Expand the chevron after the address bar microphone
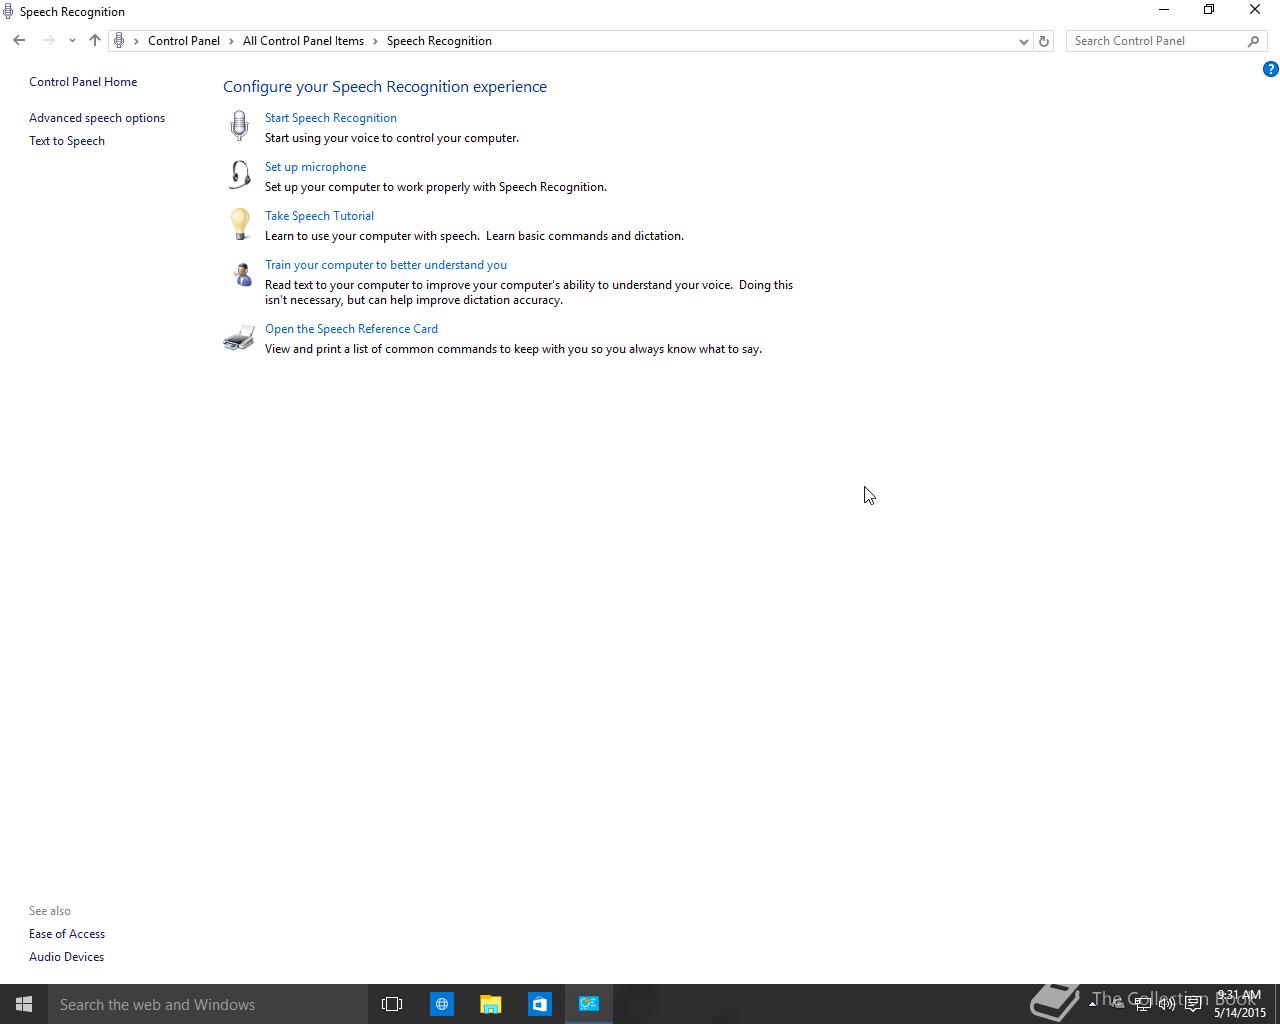 pyautogui.click(x=136, y=41)
